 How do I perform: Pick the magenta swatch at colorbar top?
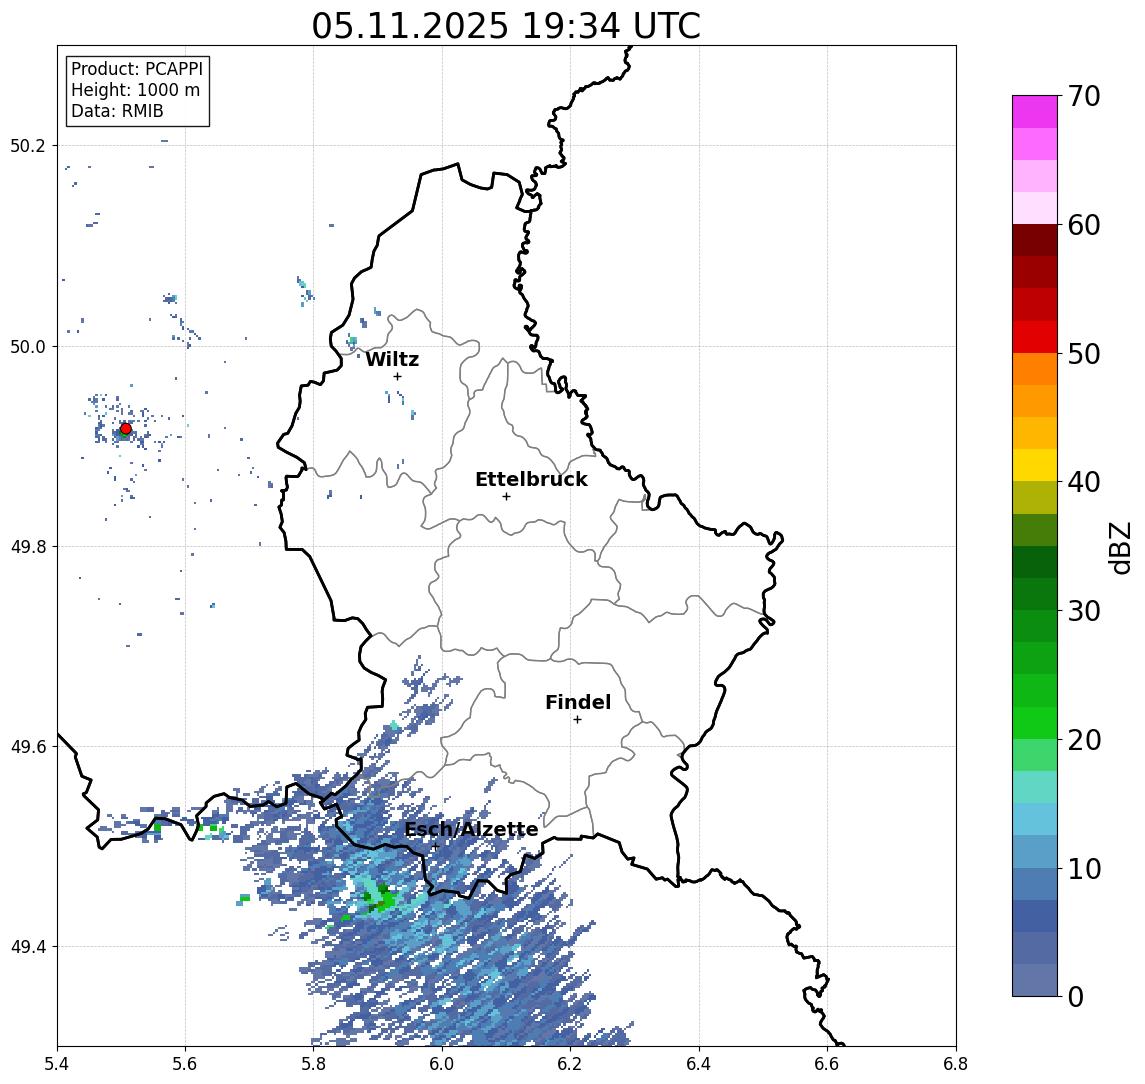click(x=1035, y=112)
